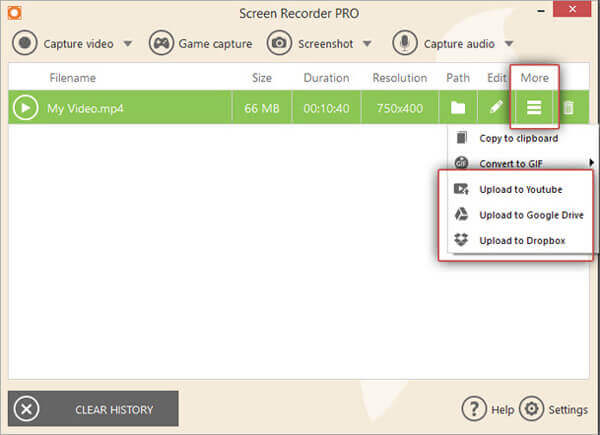Open Help via the question mark icon
The height and width of the screenshot is (435, 600).
pos(474,409)
